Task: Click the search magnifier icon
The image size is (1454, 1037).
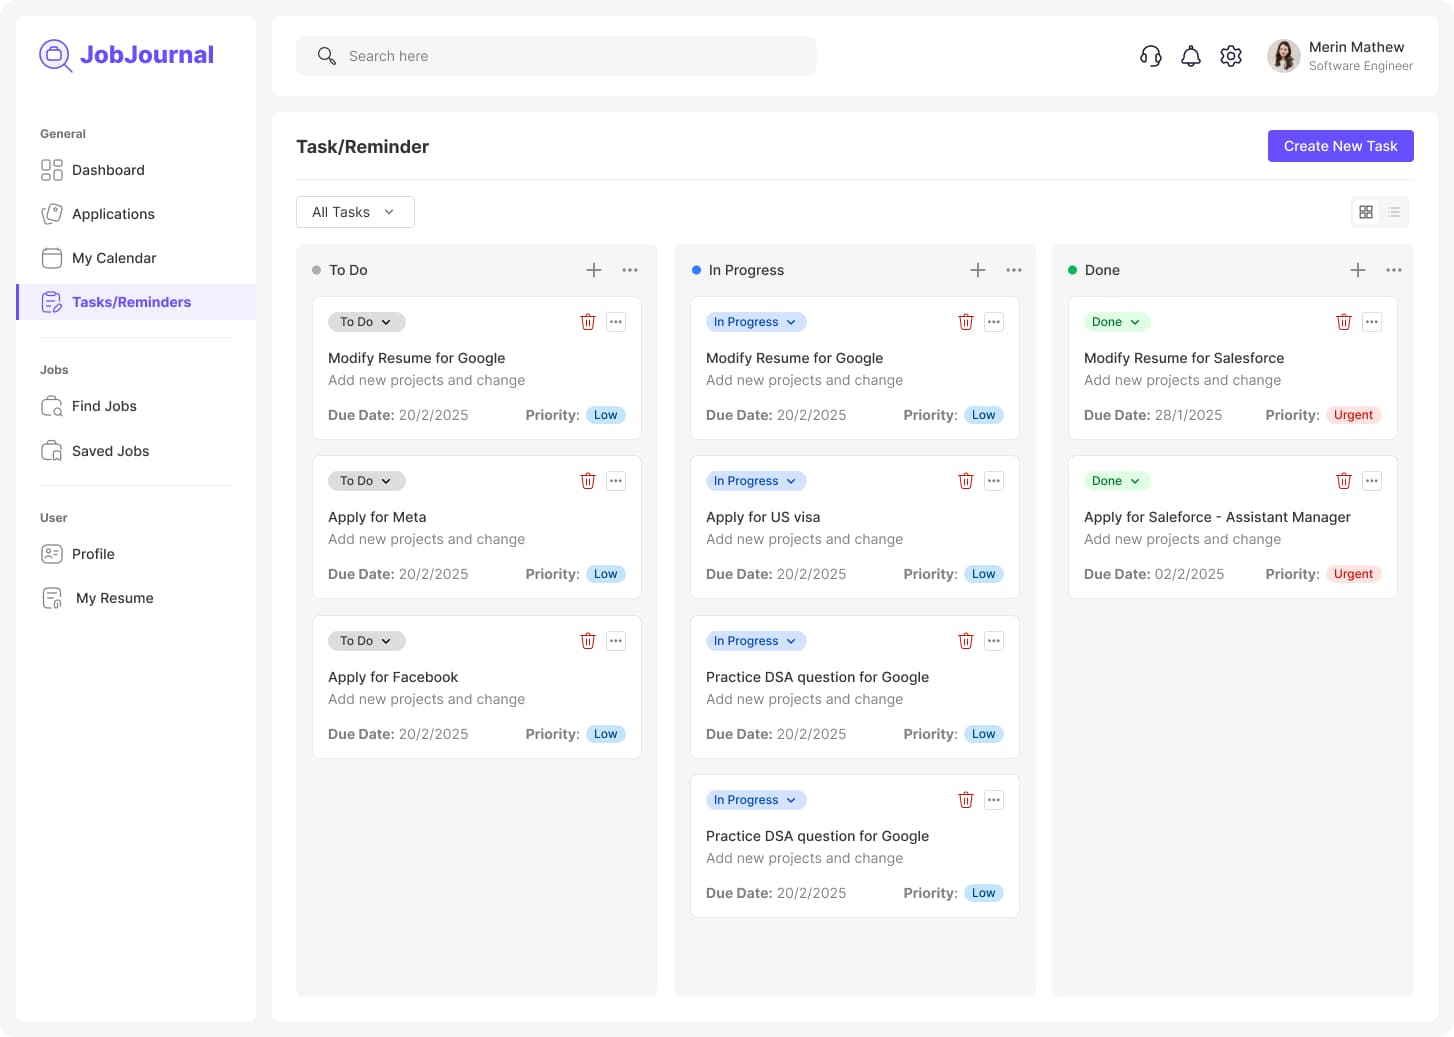Action: [x=326, y=56]
